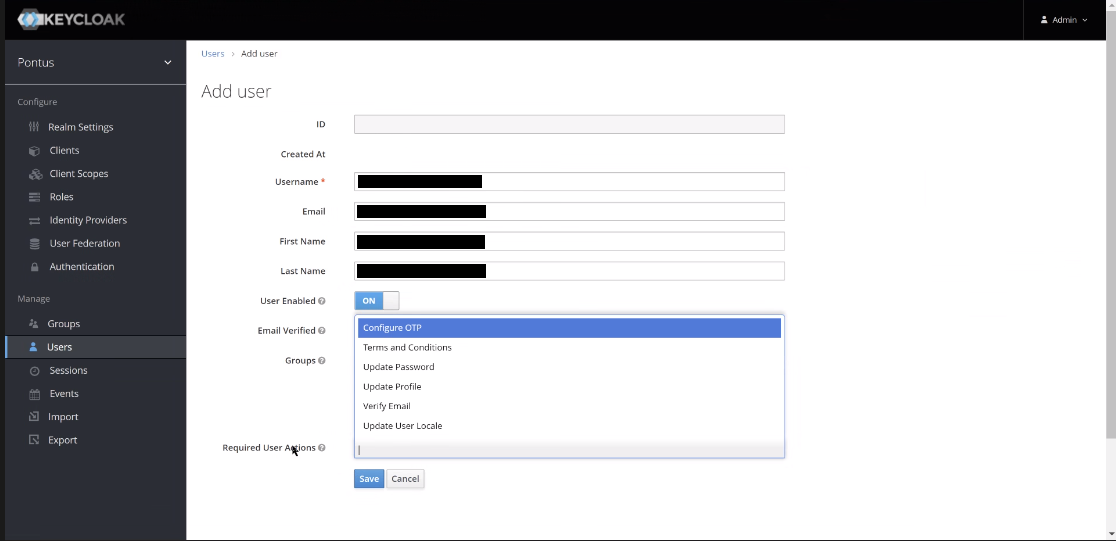The image size is (1116, 541).
Task: Click the Username input field
Action: pos(569,182)
